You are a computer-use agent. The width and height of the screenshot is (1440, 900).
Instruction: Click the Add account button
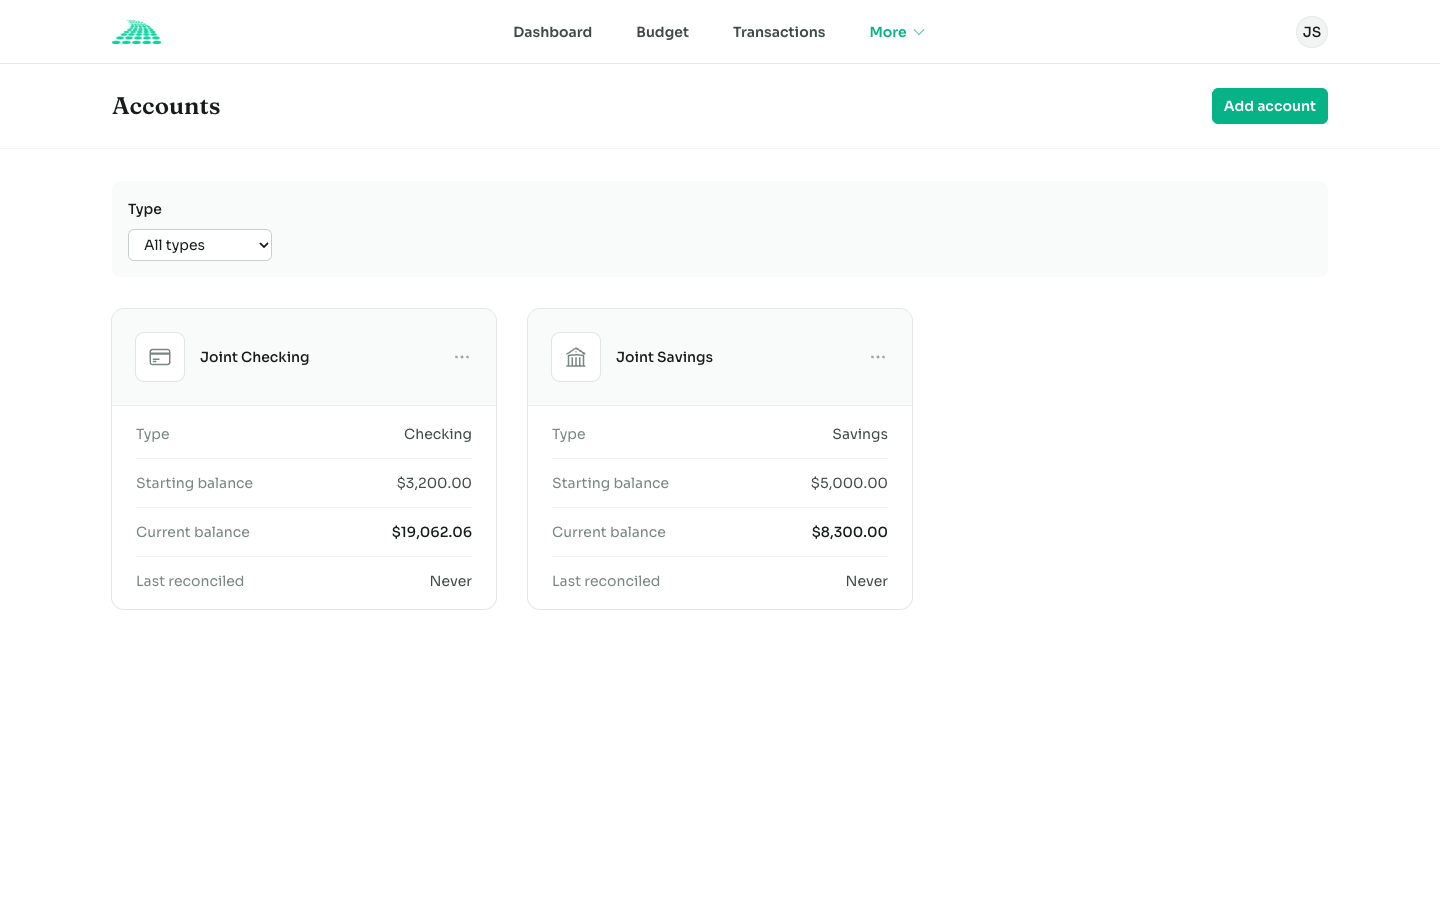1270,106
